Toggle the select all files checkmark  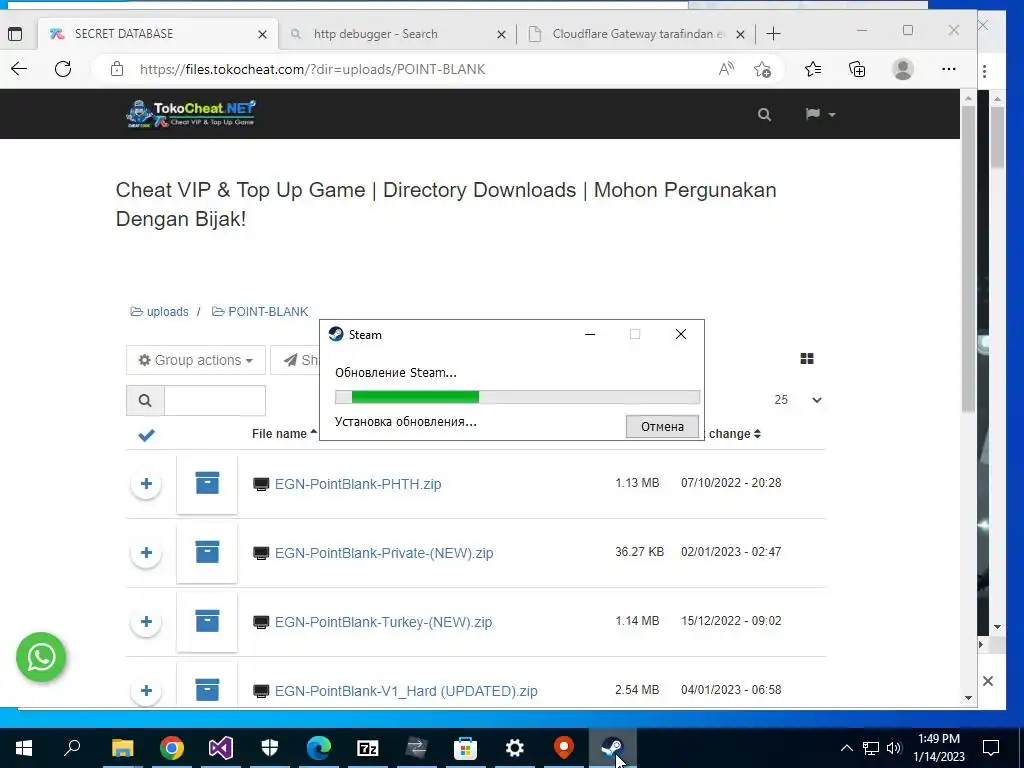[146, 435]
